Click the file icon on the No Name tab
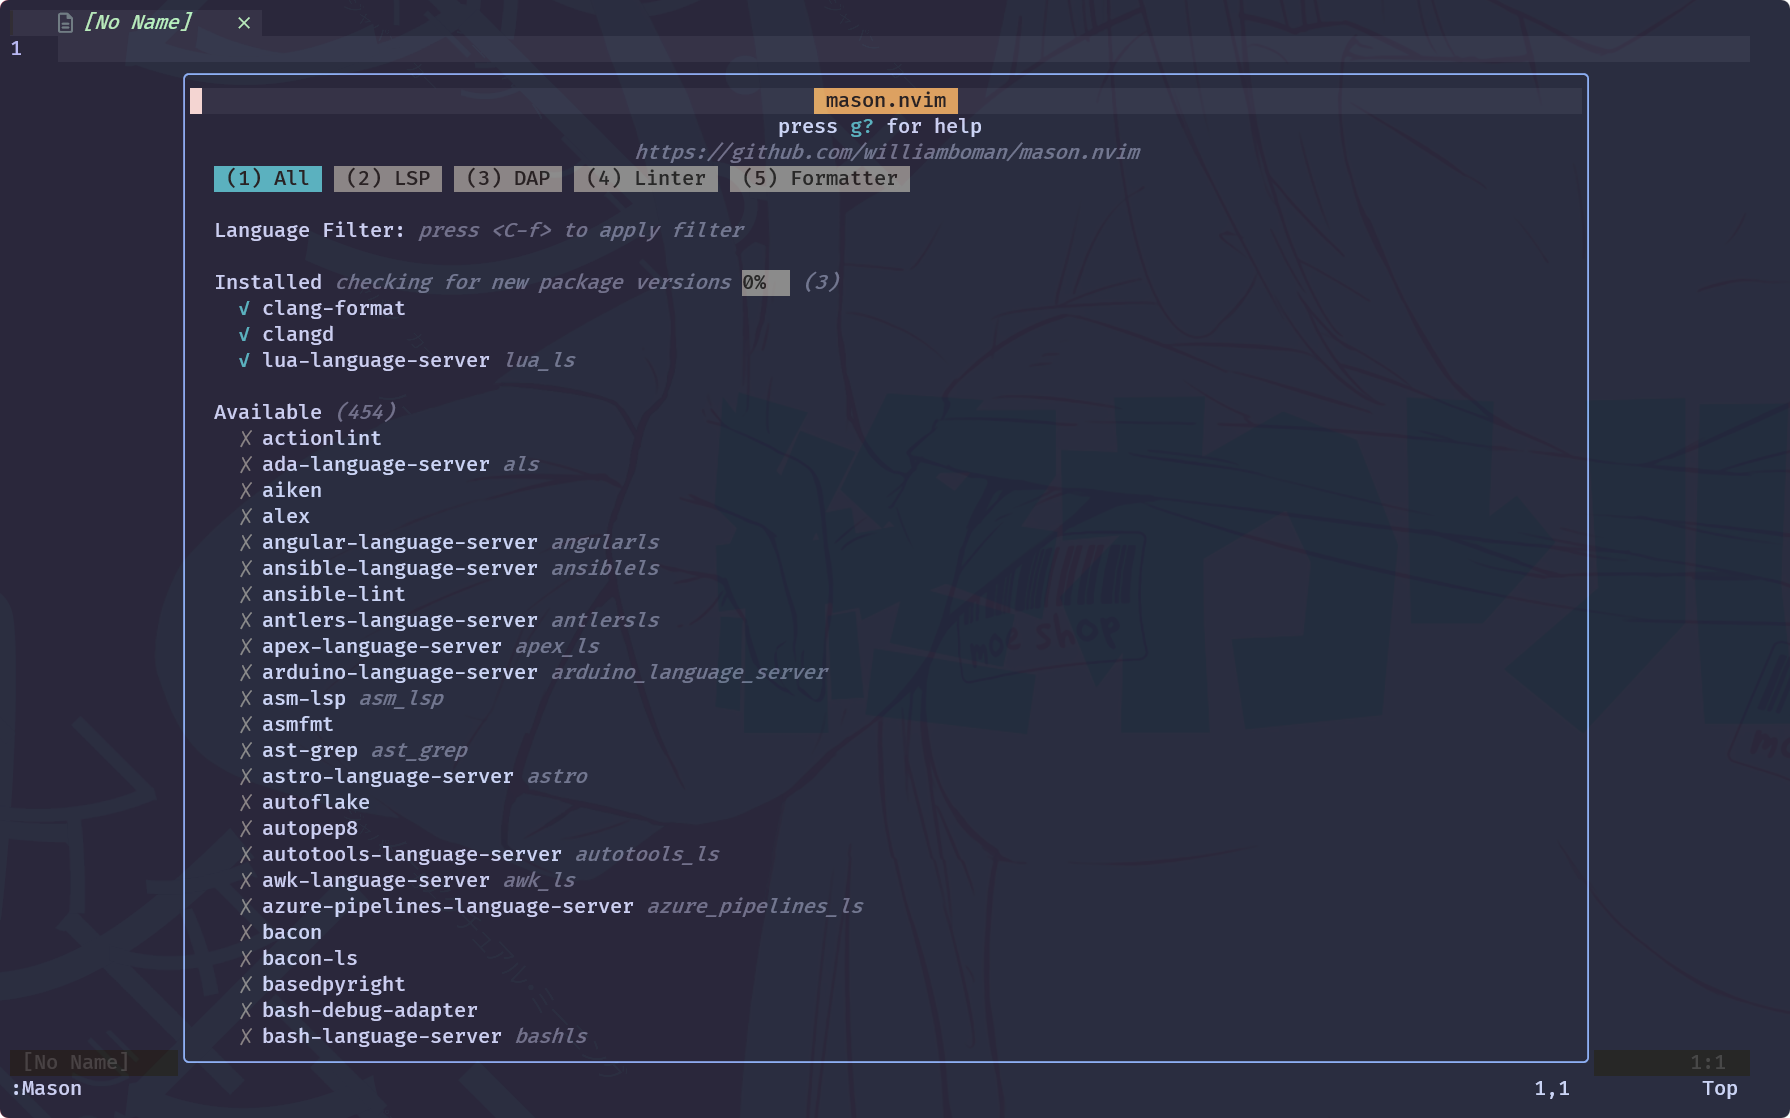Viewport: 1790px width, 1118px height. [65, 22]
